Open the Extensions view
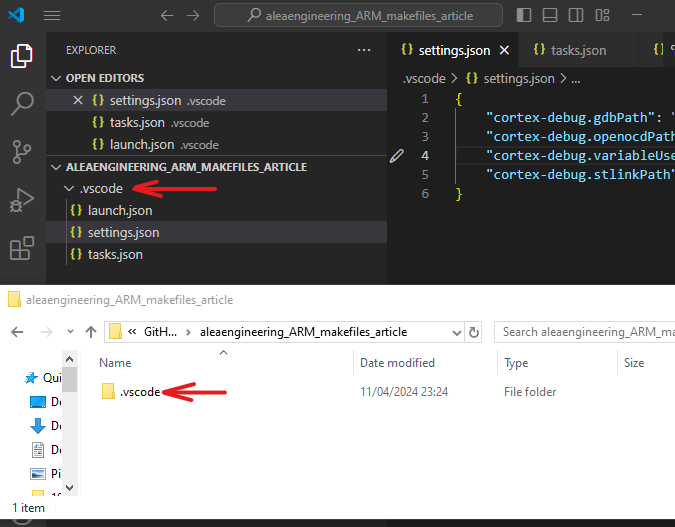 tap(21, 248)
